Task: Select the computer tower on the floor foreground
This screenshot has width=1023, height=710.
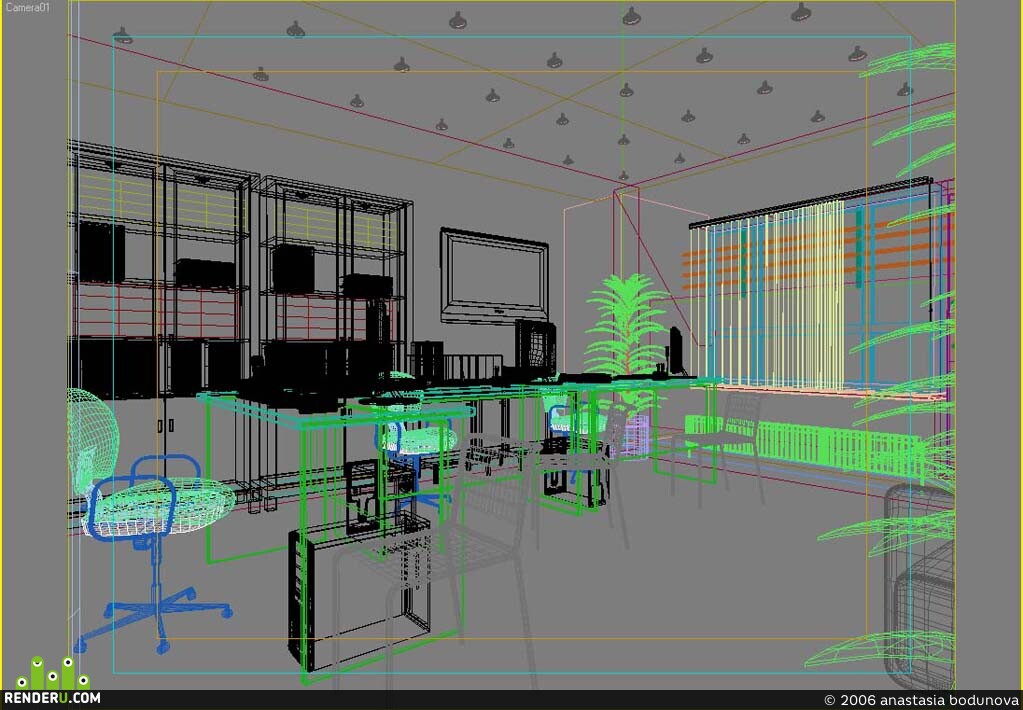Action: (359, 591)
